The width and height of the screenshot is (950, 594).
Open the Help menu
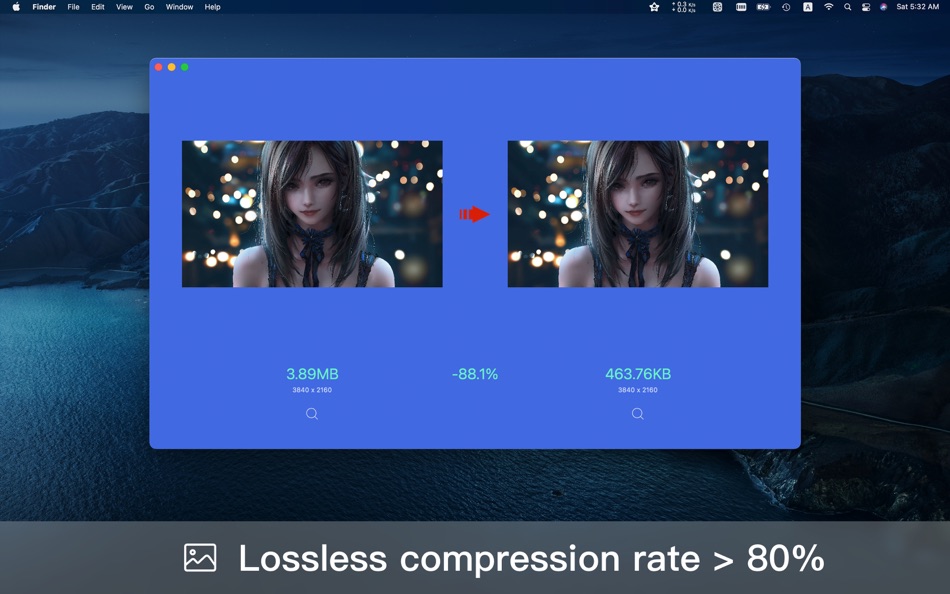212,7
